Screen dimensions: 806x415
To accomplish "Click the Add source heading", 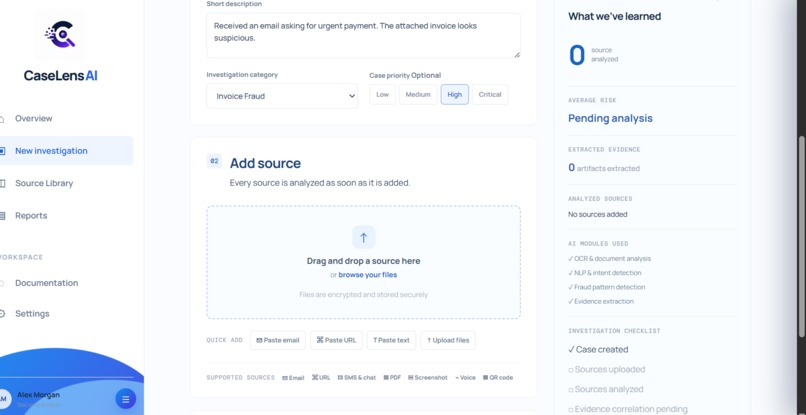I will (265, 163).
